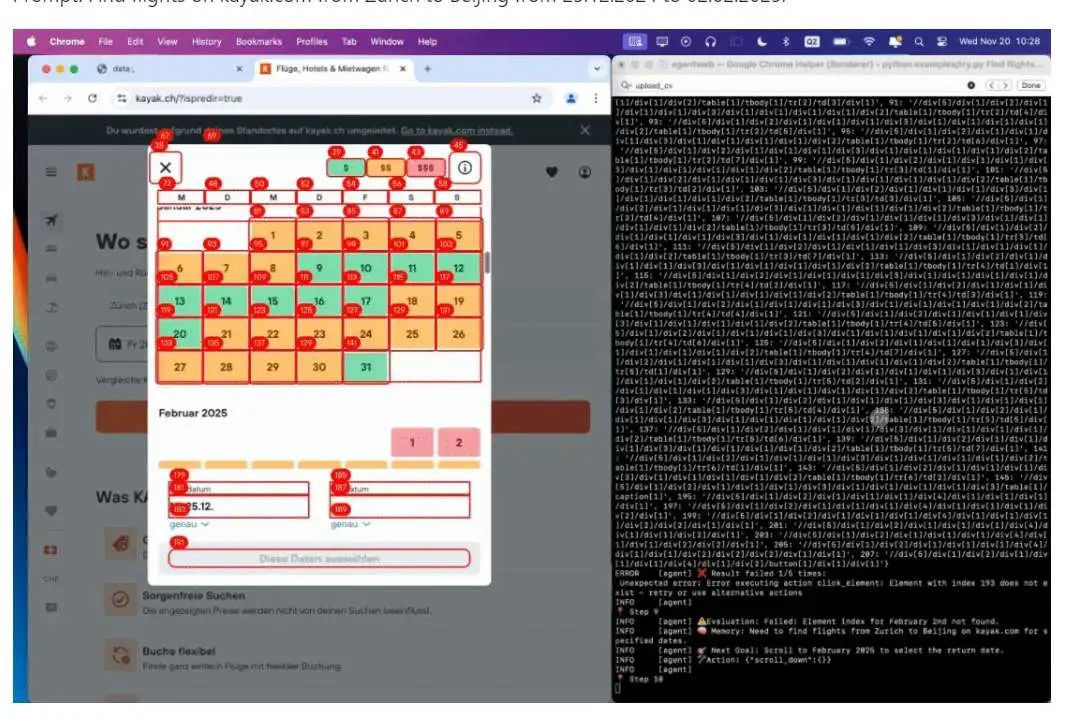Viewport: 1074px width, 728px height.
Task: Click the Swiss flag icon in sidebar
Action: coord(51,550)
